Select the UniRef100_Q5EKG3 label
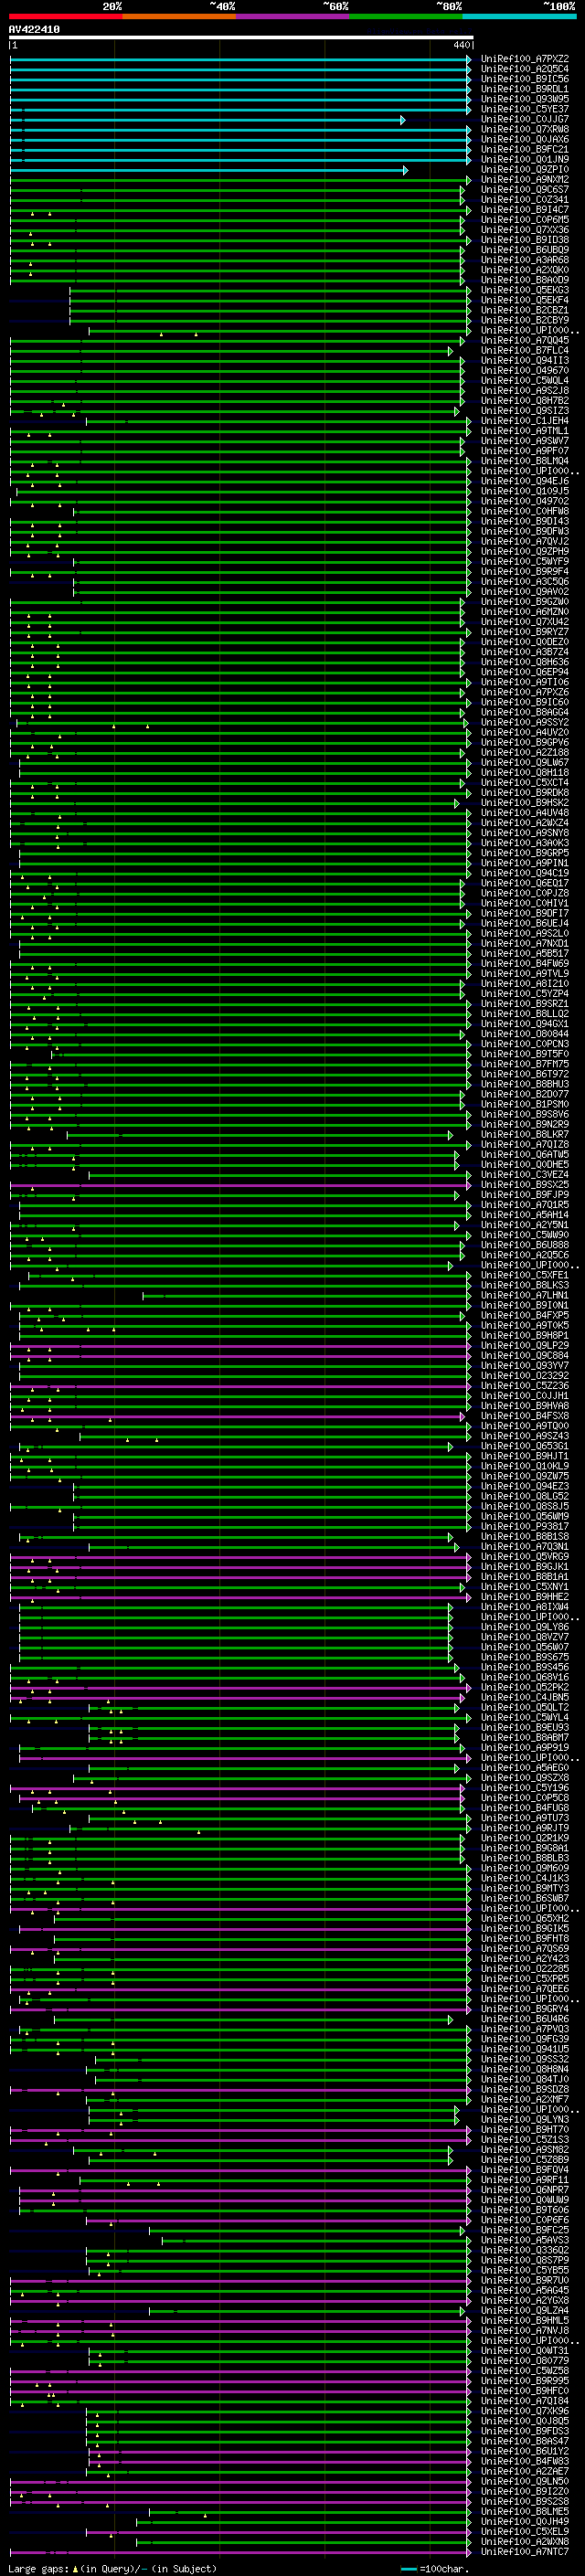 [525, 290]
